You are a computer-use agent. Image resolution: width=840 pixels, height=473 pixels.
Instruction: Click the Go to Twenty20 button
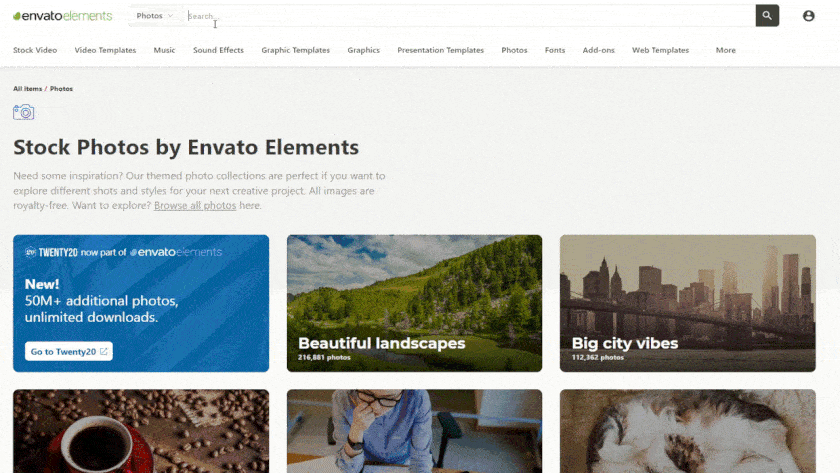[x=69, y=351]
